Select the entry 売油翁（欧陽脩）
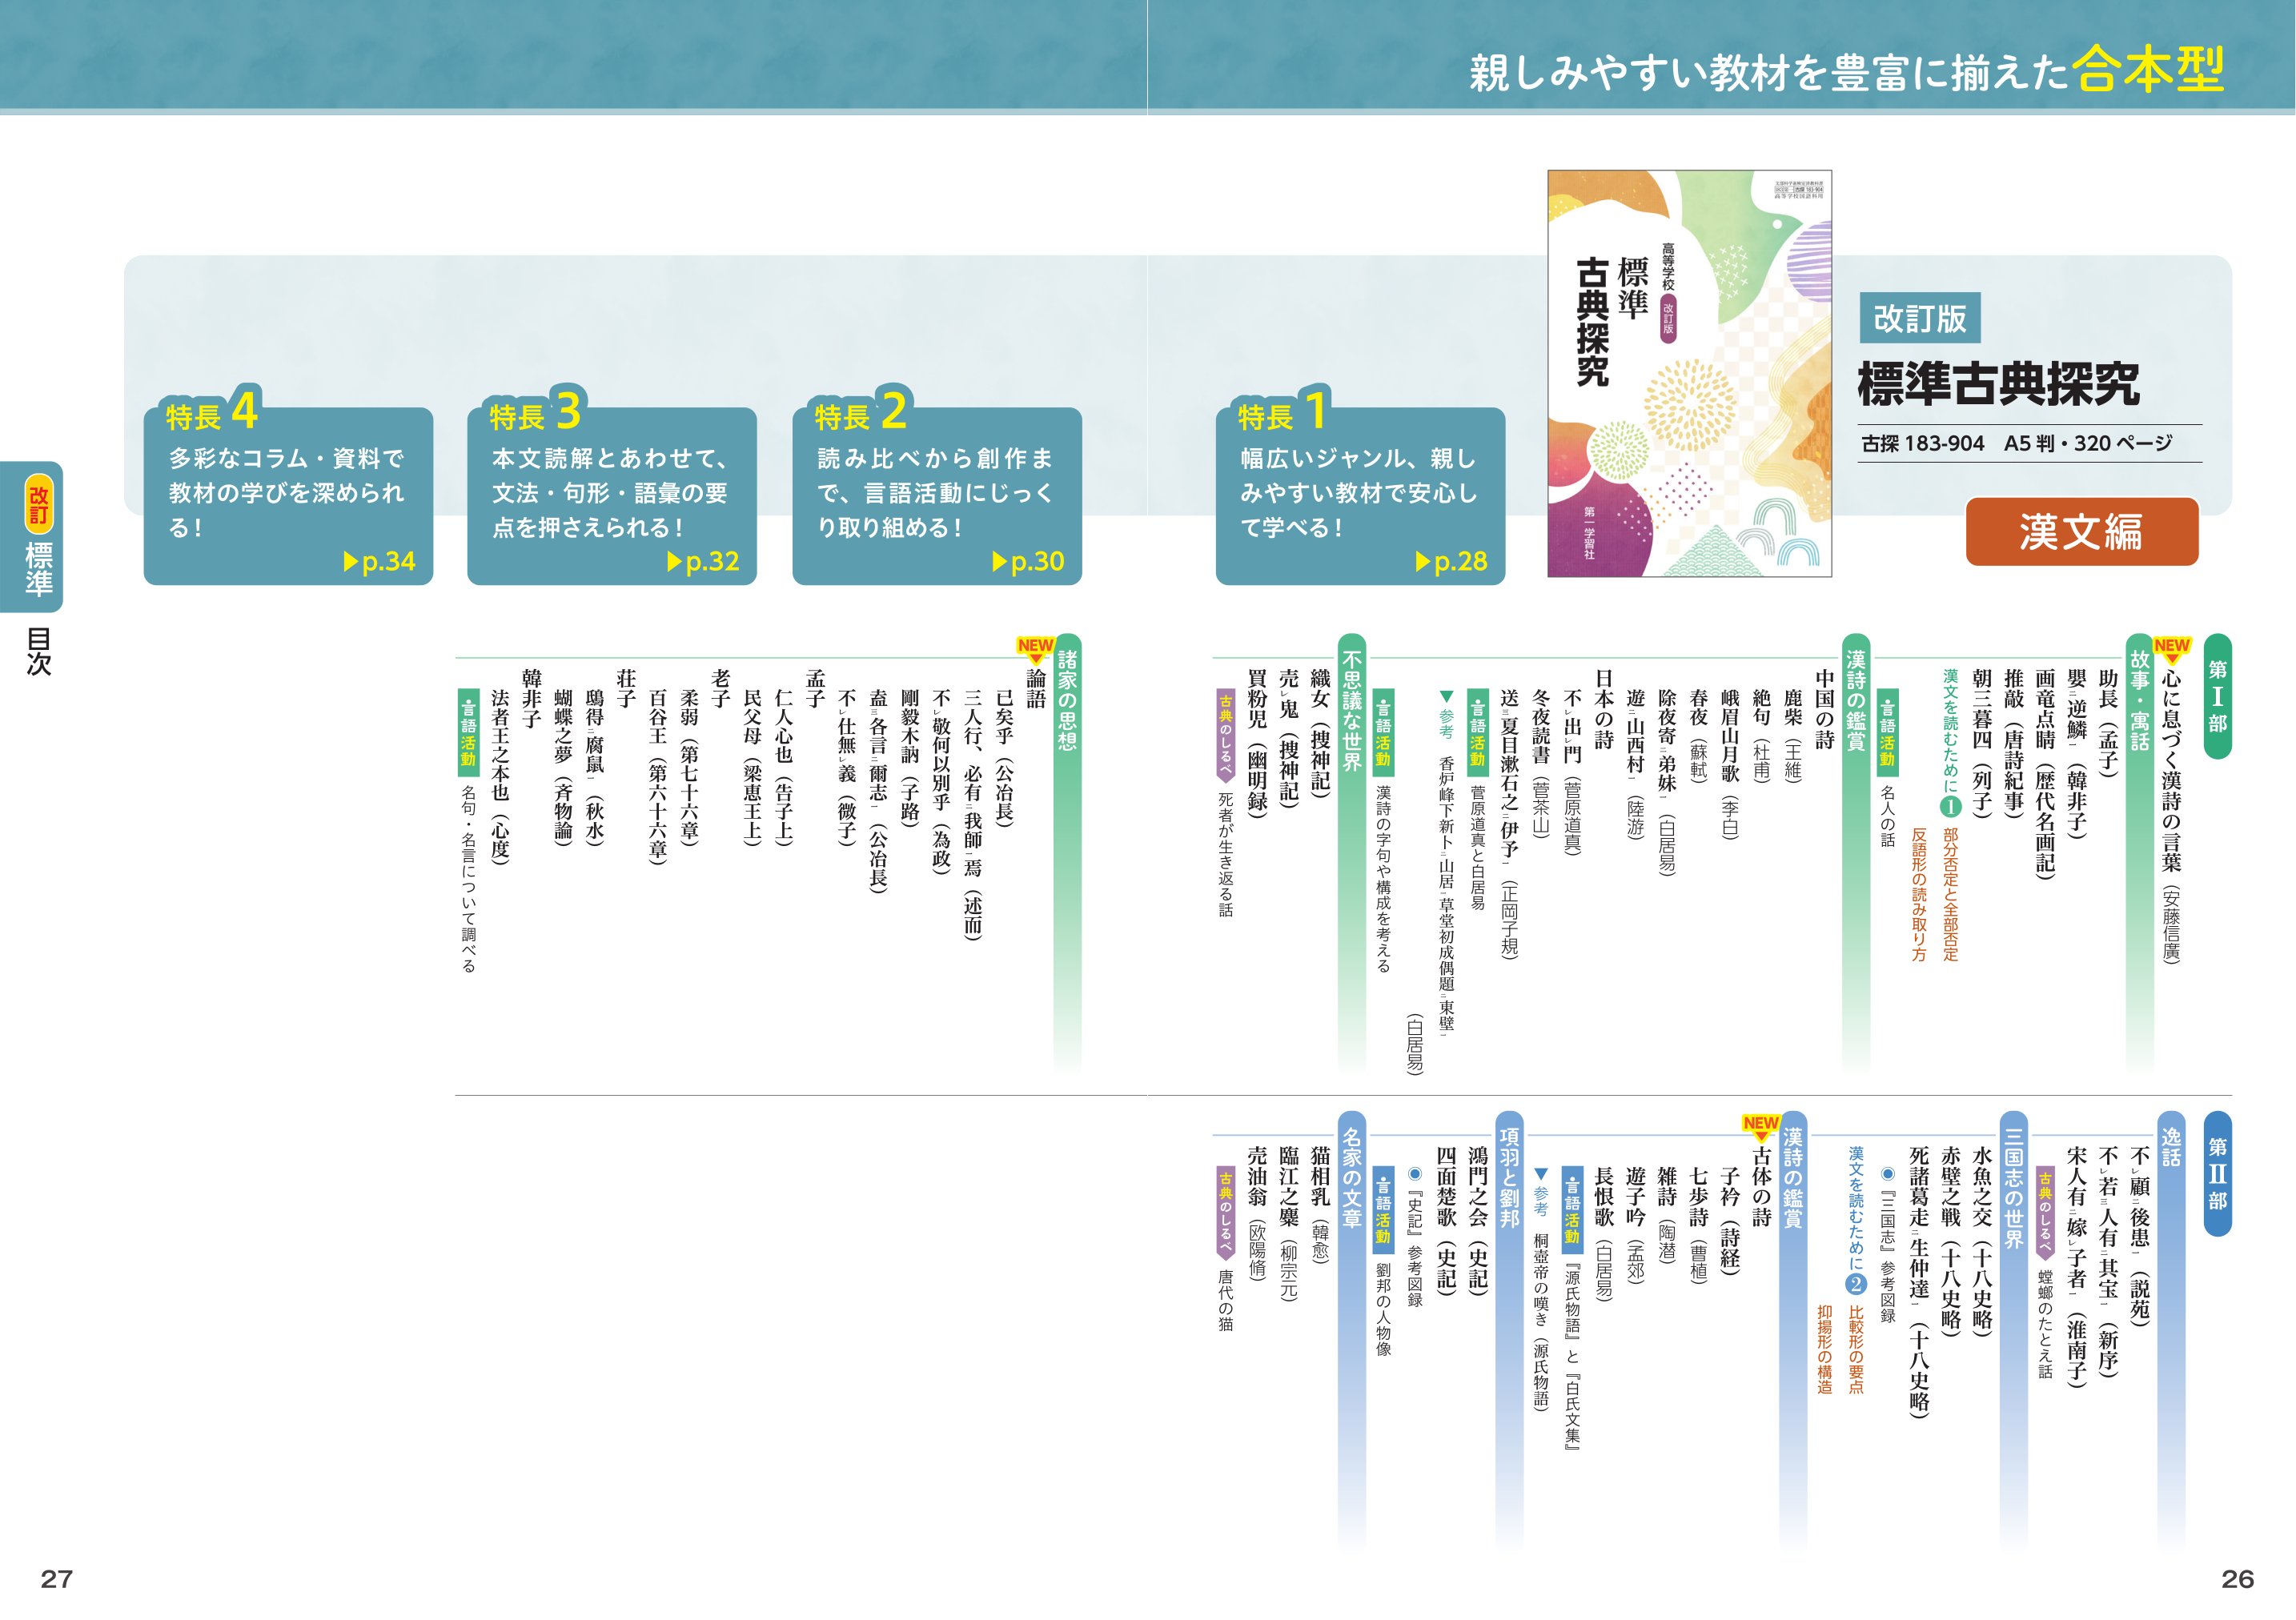Screen dimensions: 2296x1620 [1257, 1213]
